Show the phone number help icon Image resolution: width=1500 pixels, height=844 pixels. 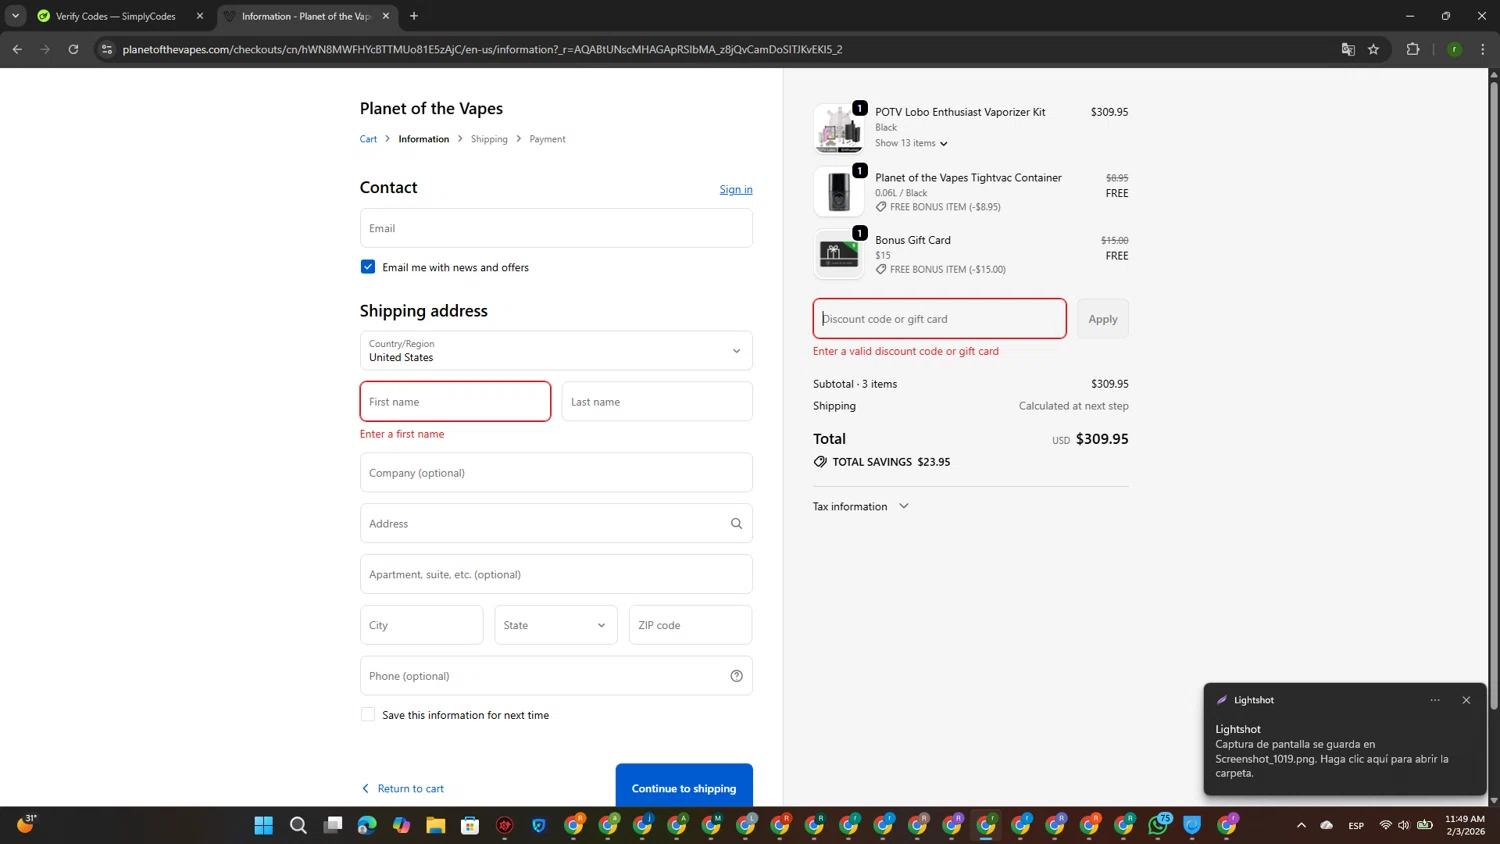[x=736, y=676]
